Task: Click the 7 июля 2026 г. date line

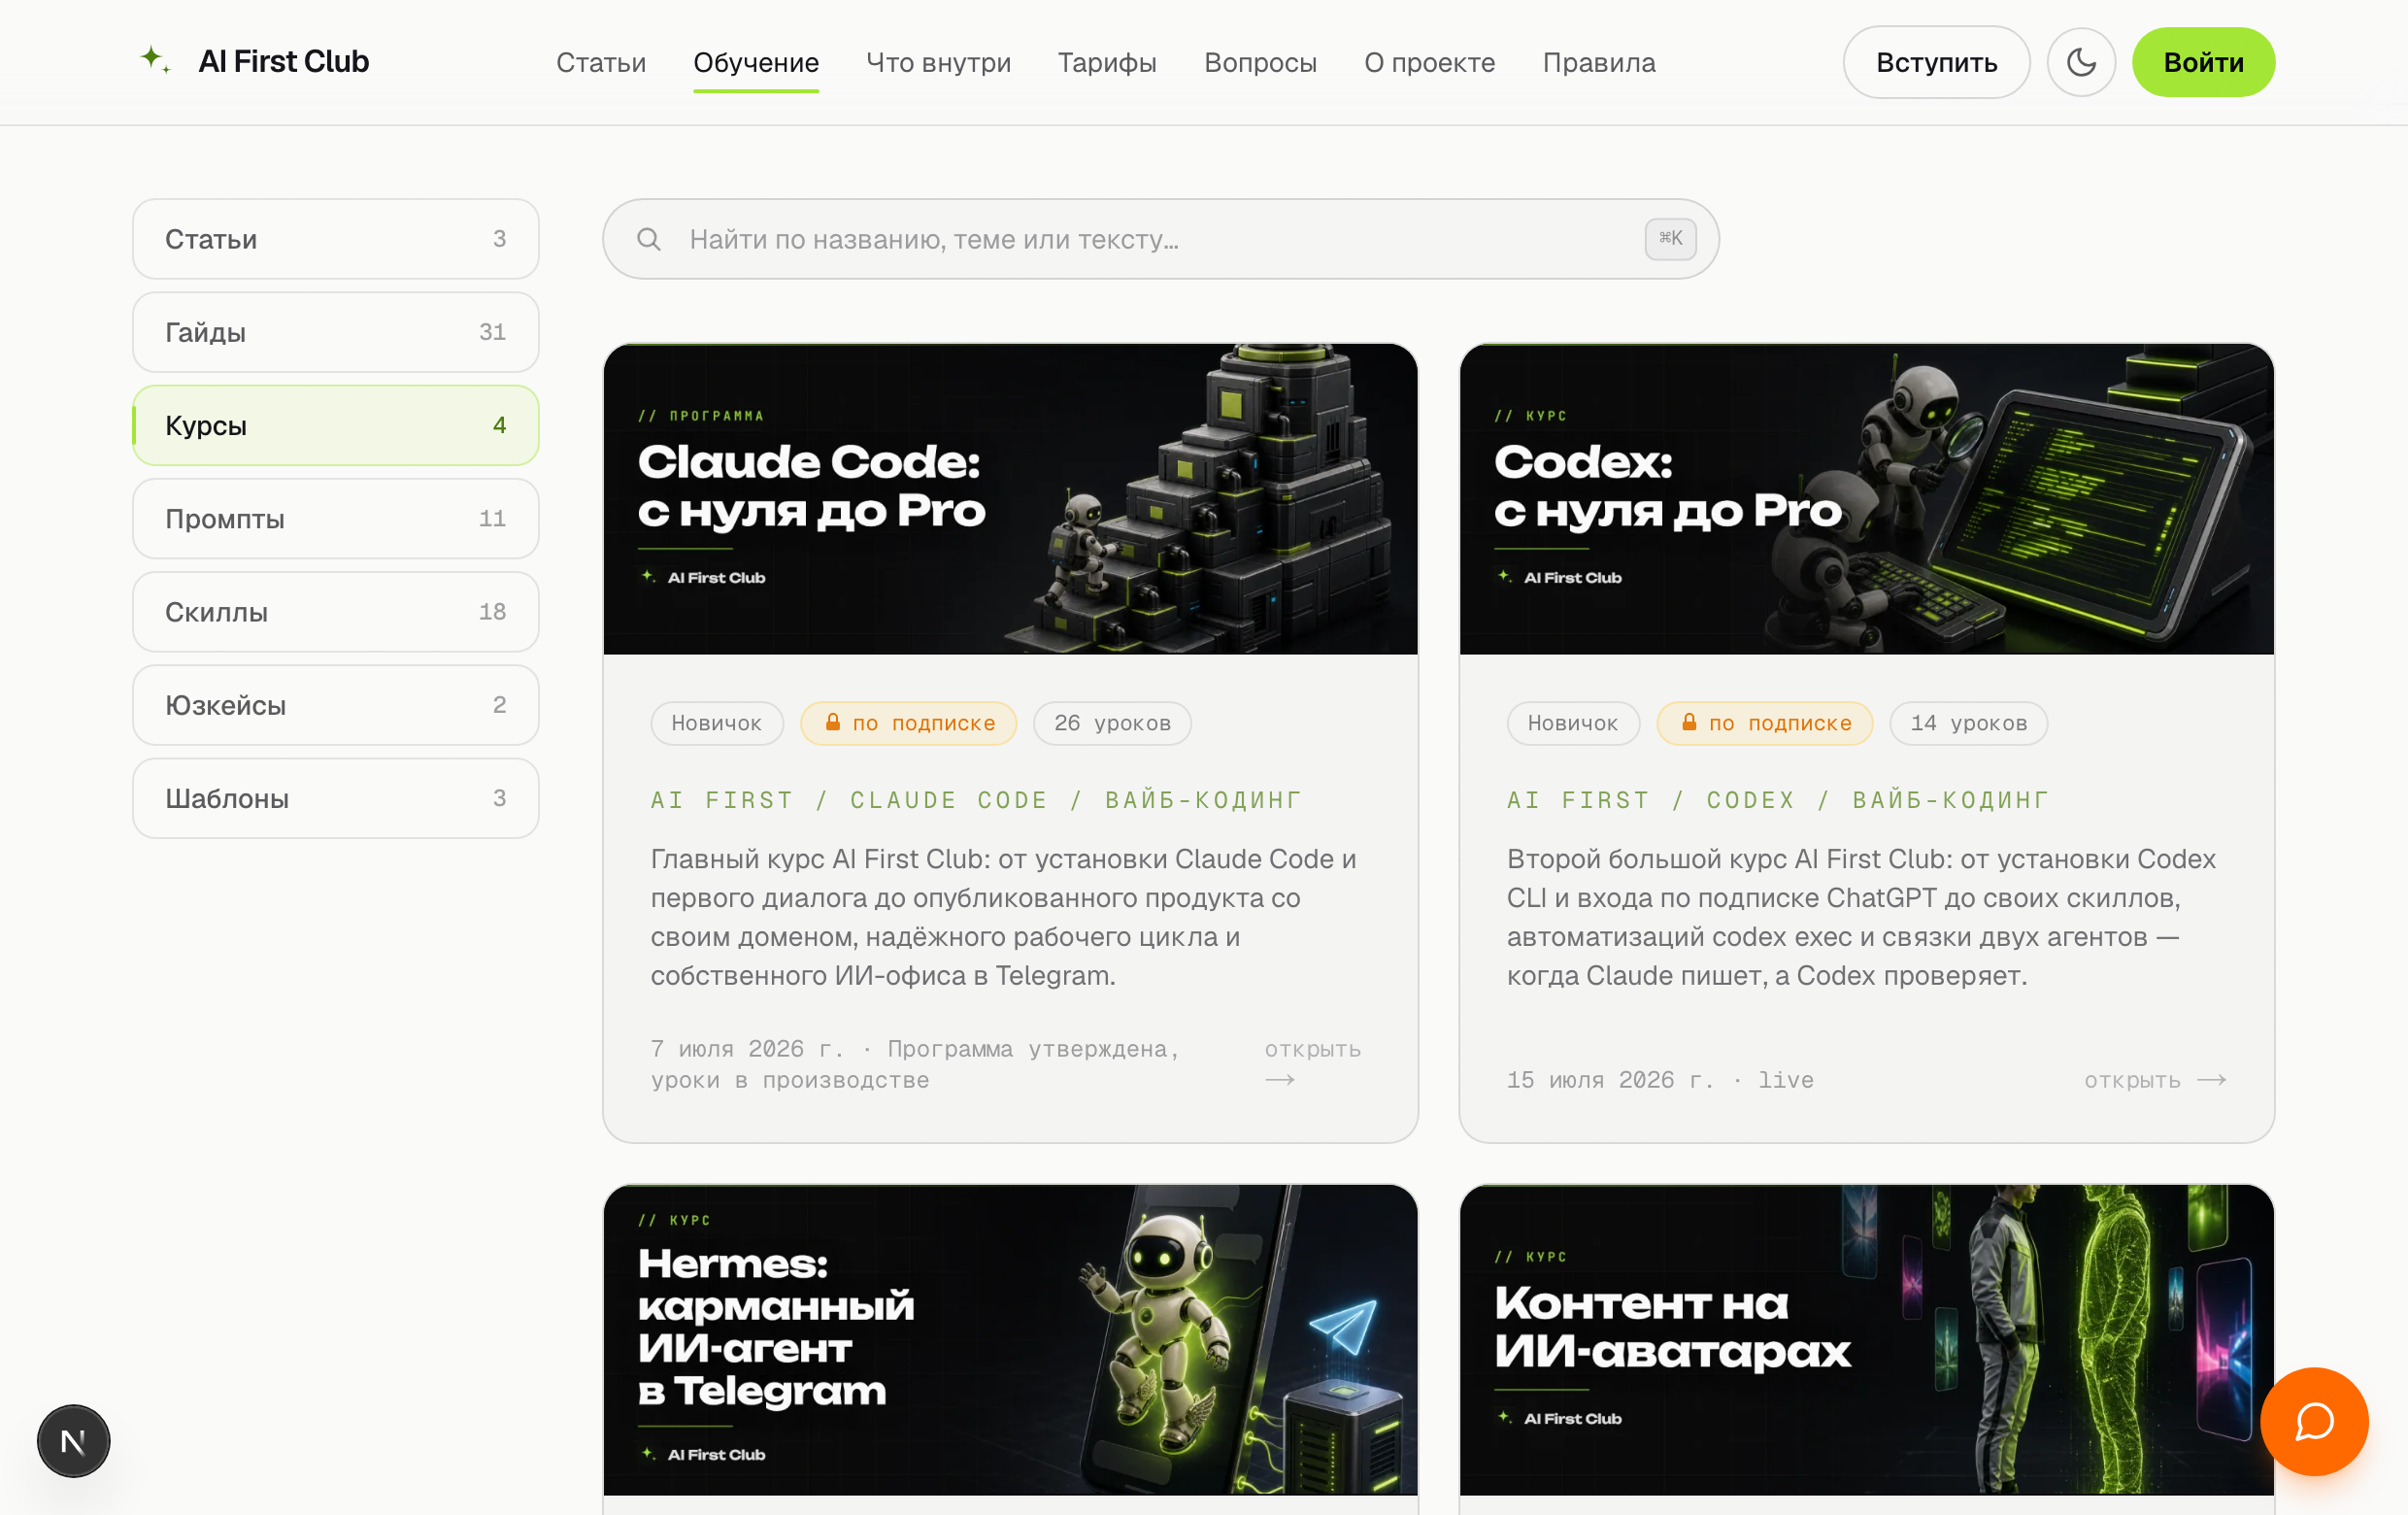Action: tap(915, 1064)
